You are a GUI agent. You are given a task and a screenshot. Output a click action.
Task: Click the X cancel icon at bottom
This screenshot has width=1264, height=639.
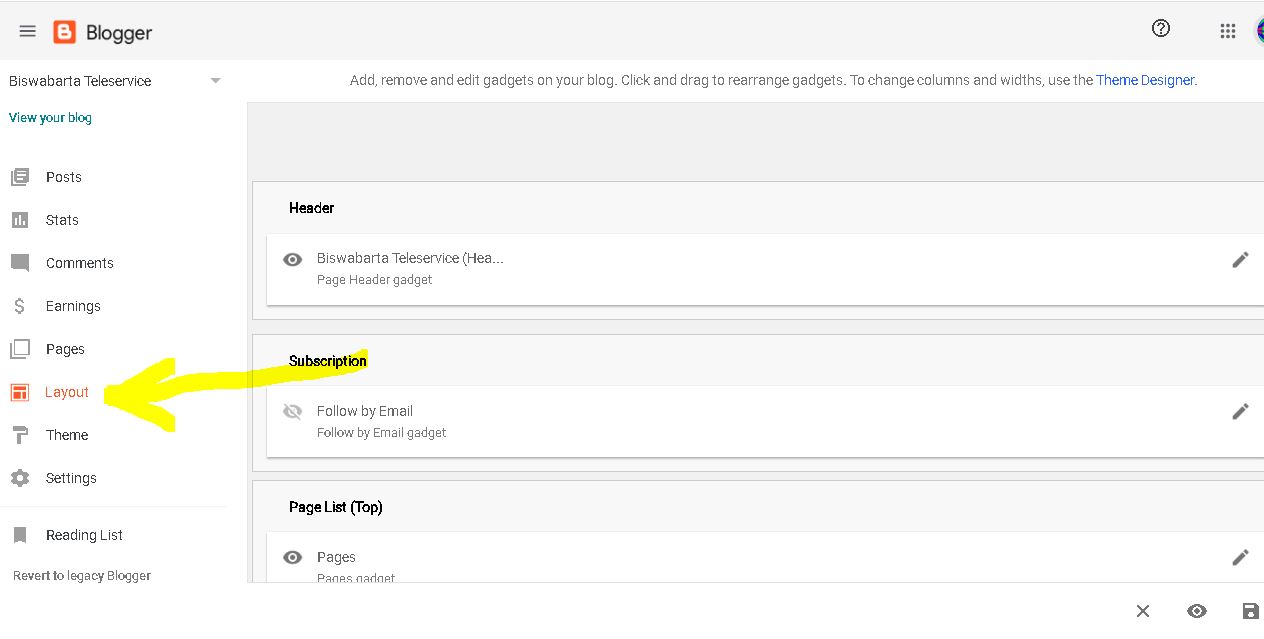(1143, 611)
